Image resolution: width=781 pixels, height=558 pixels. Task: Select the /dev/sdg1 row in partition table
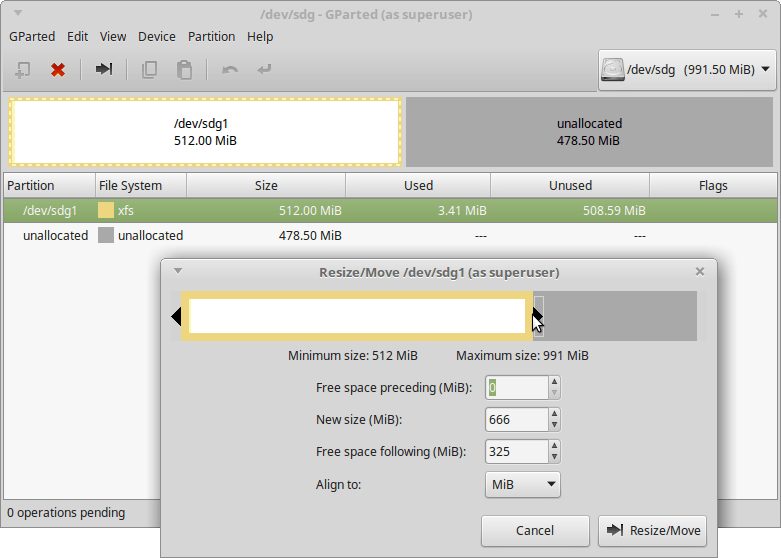click(390, 210)
